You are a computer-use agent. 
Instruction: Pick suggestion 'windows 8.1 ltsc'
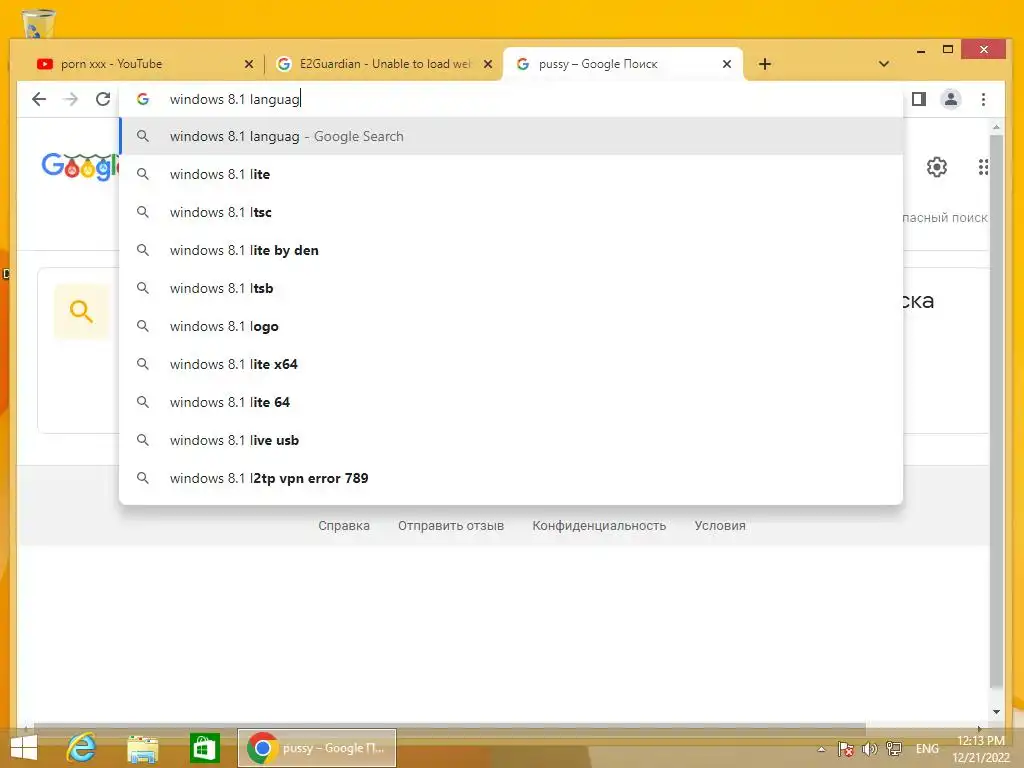511,212
